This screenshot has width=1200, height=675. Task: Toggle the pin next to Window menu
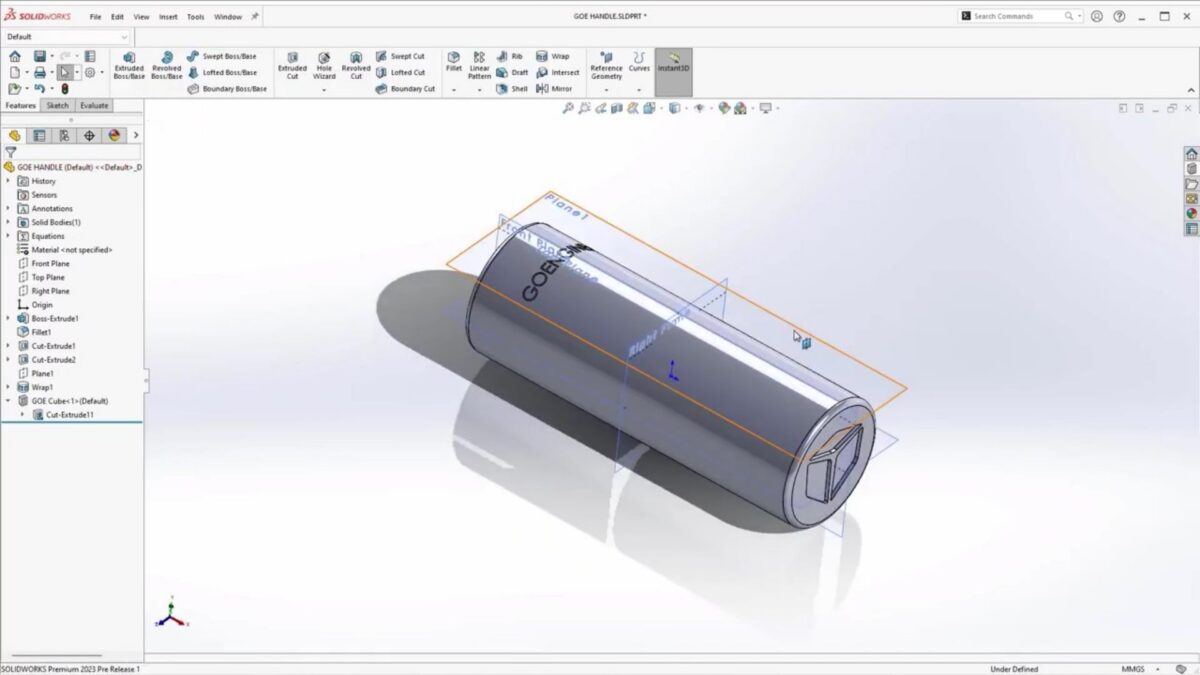[254, 16]
